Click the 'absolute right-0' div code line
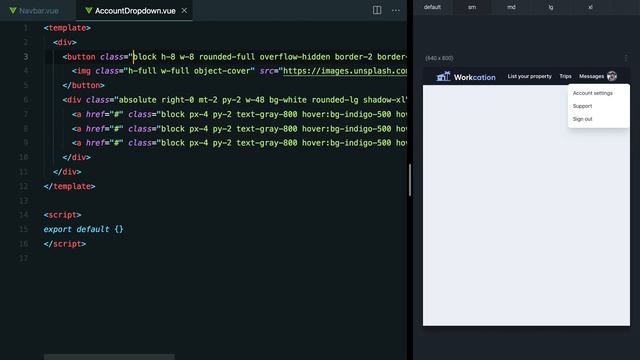This screenshot has width=640, height=360. pyautogui.click(x=235, y=100)
